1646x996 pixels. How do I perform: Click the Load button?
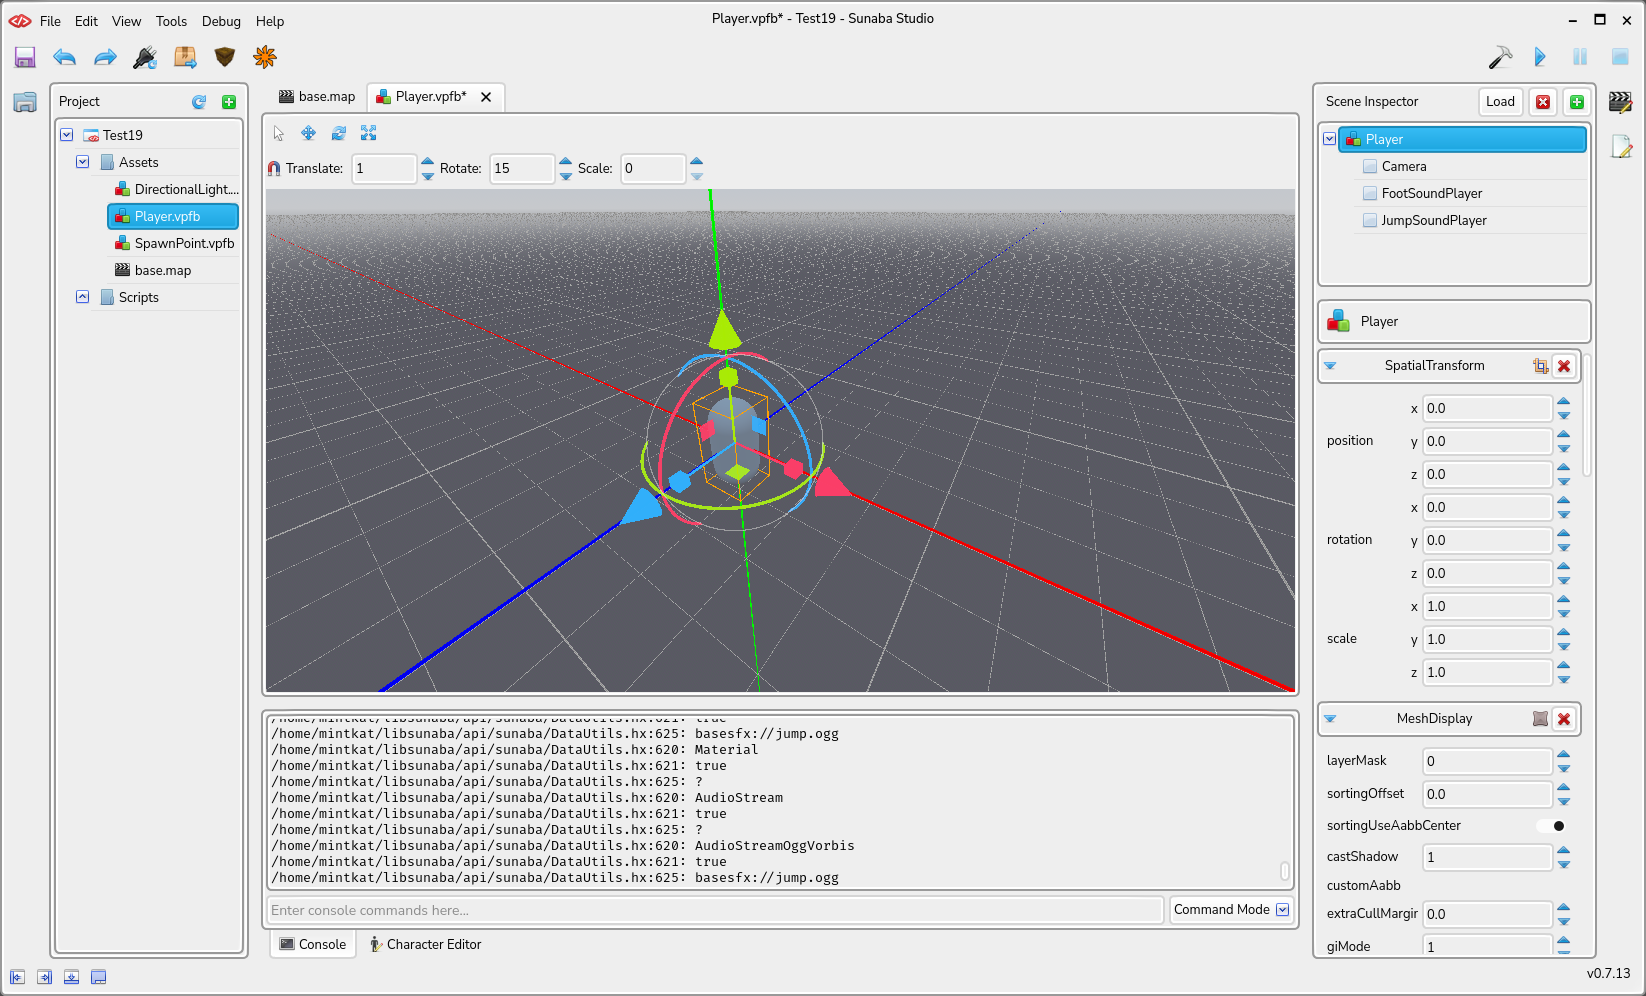click(1500, 102)
